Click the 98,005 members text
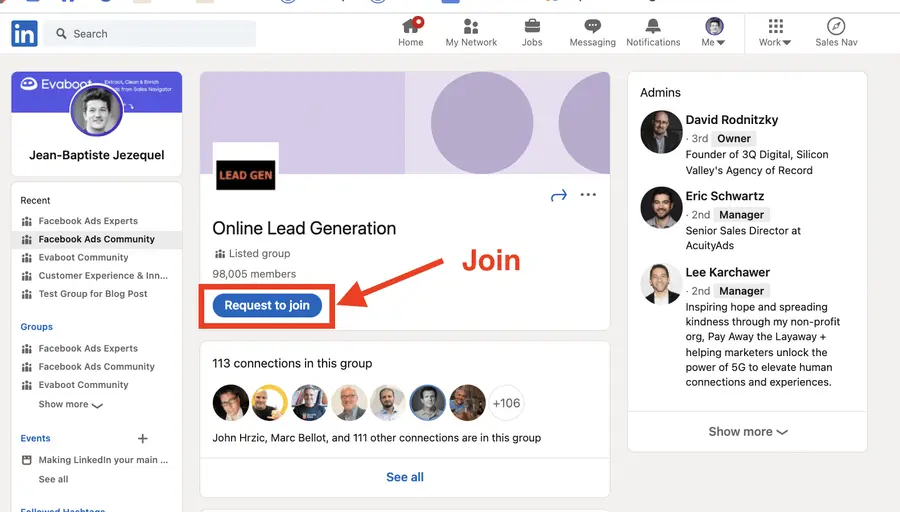Image resolution: width=900 pixels, height=512 pixels. click(254, 274)
